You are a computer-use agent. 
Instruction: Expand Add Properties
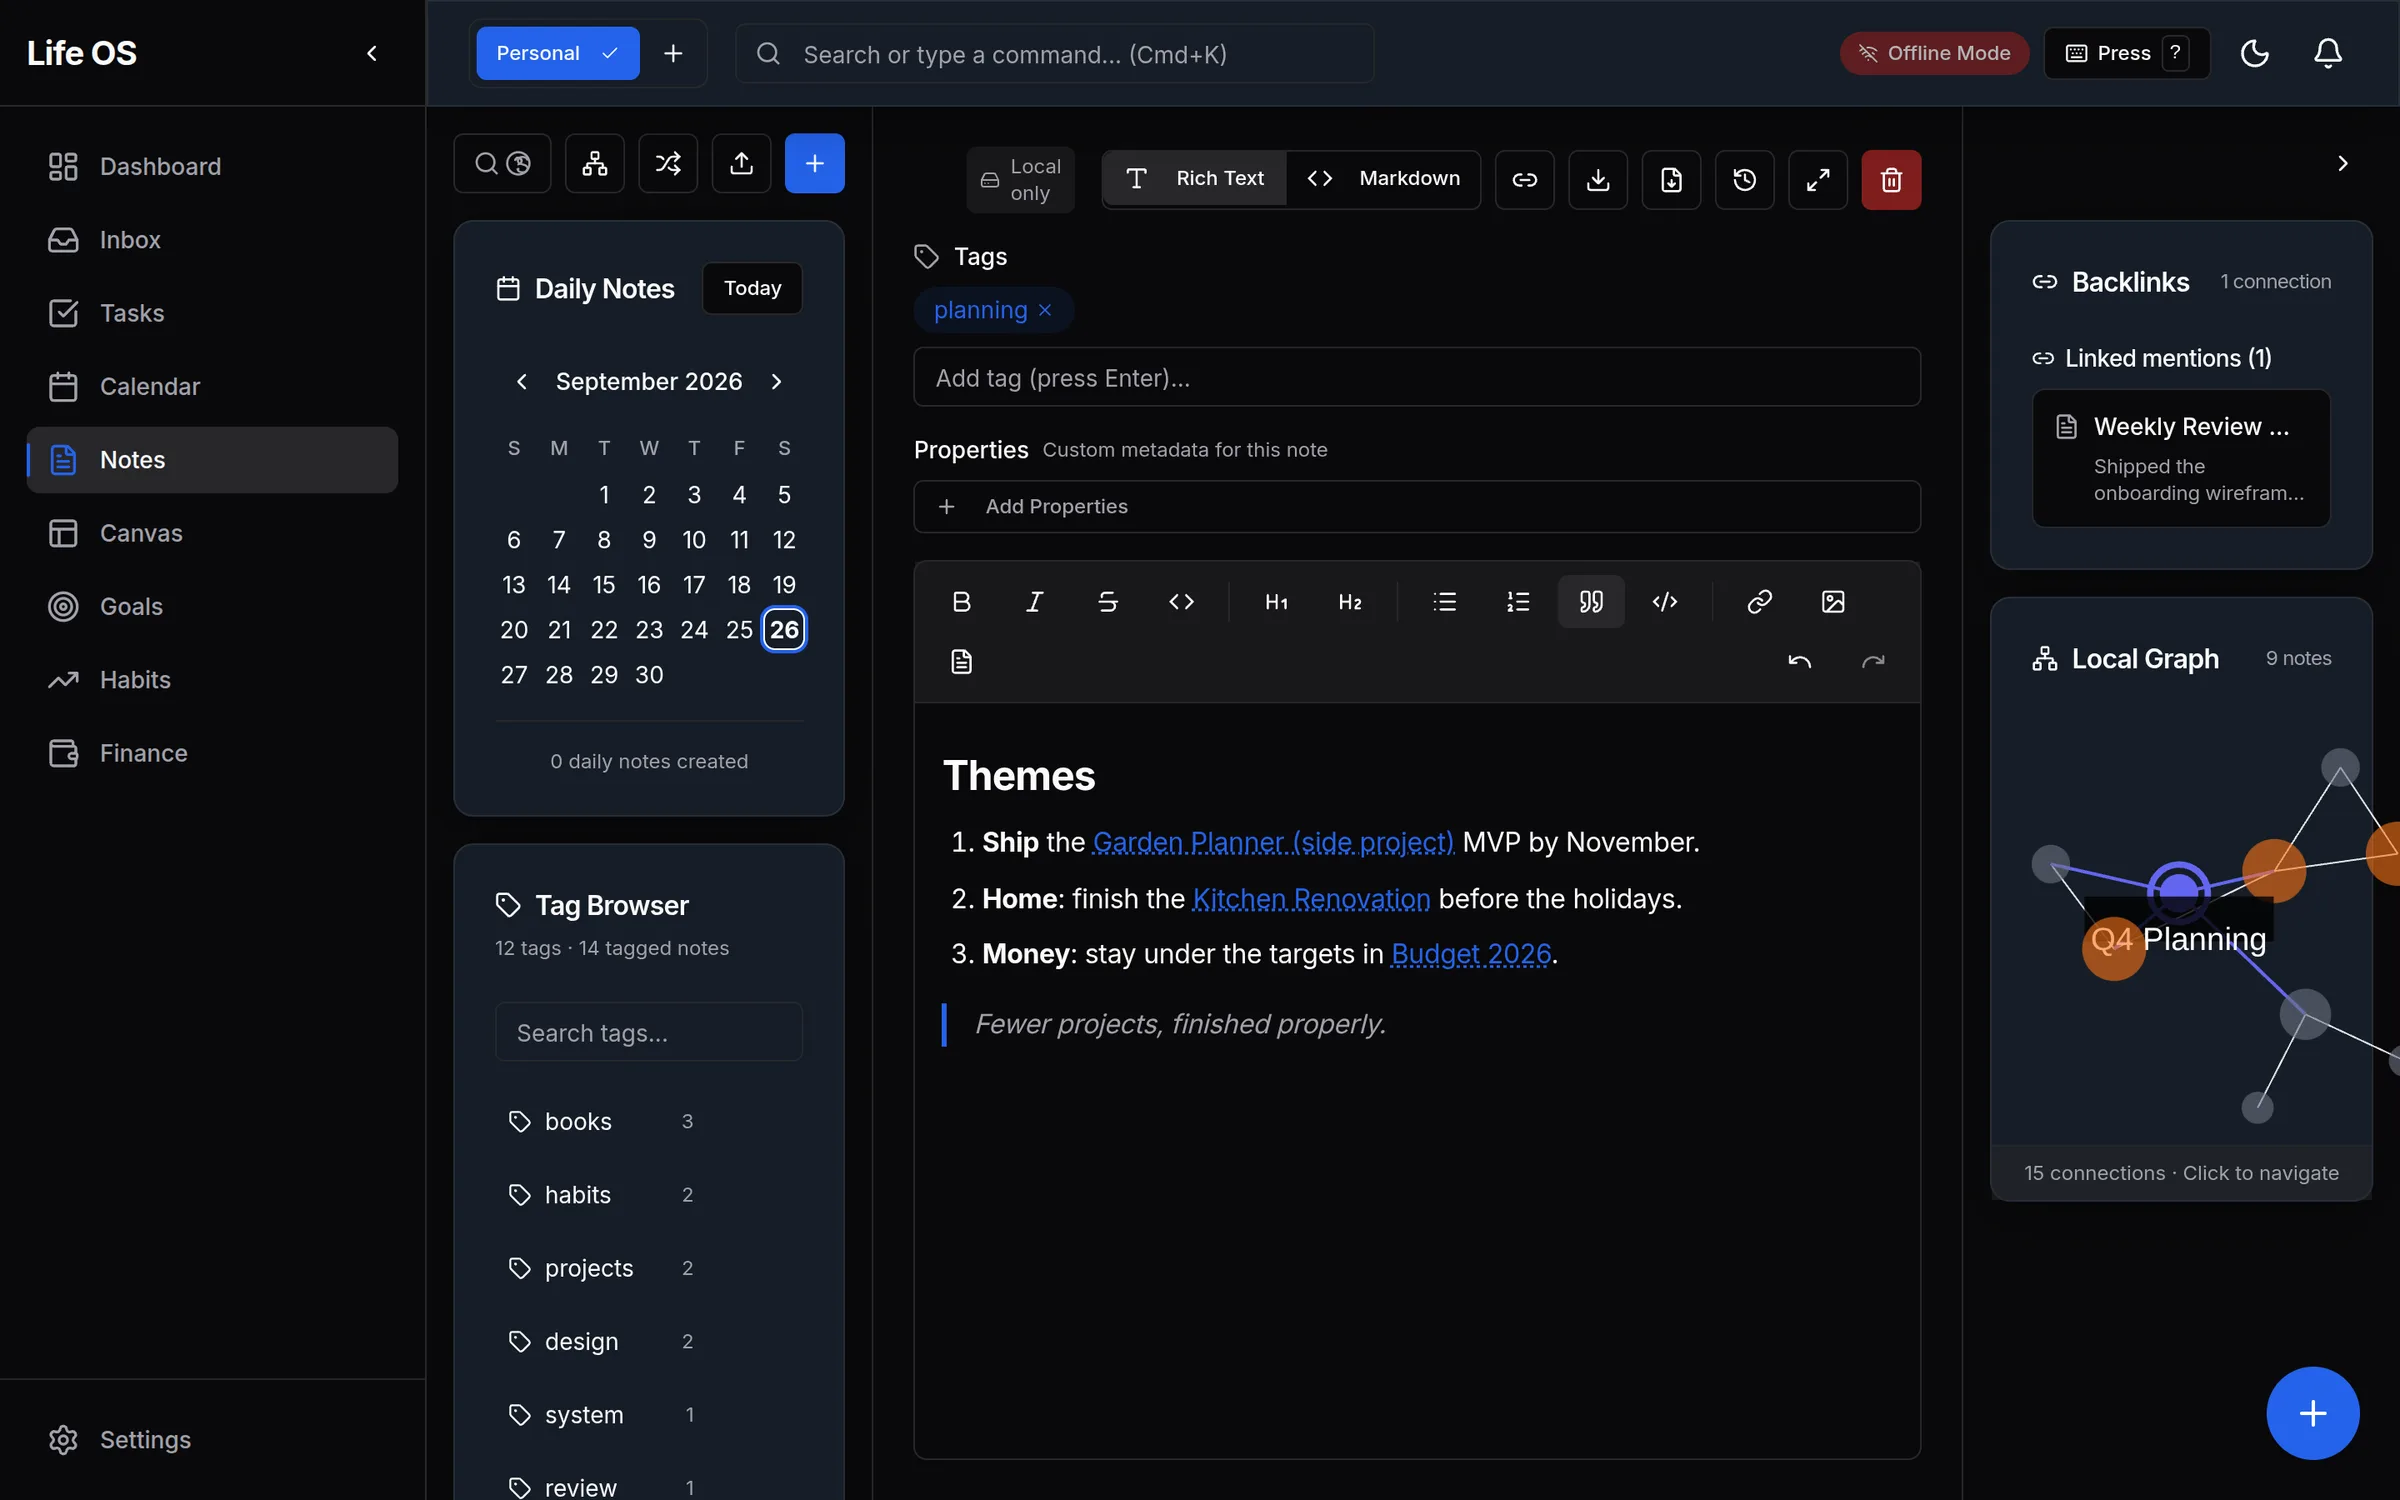[1417, 506]
